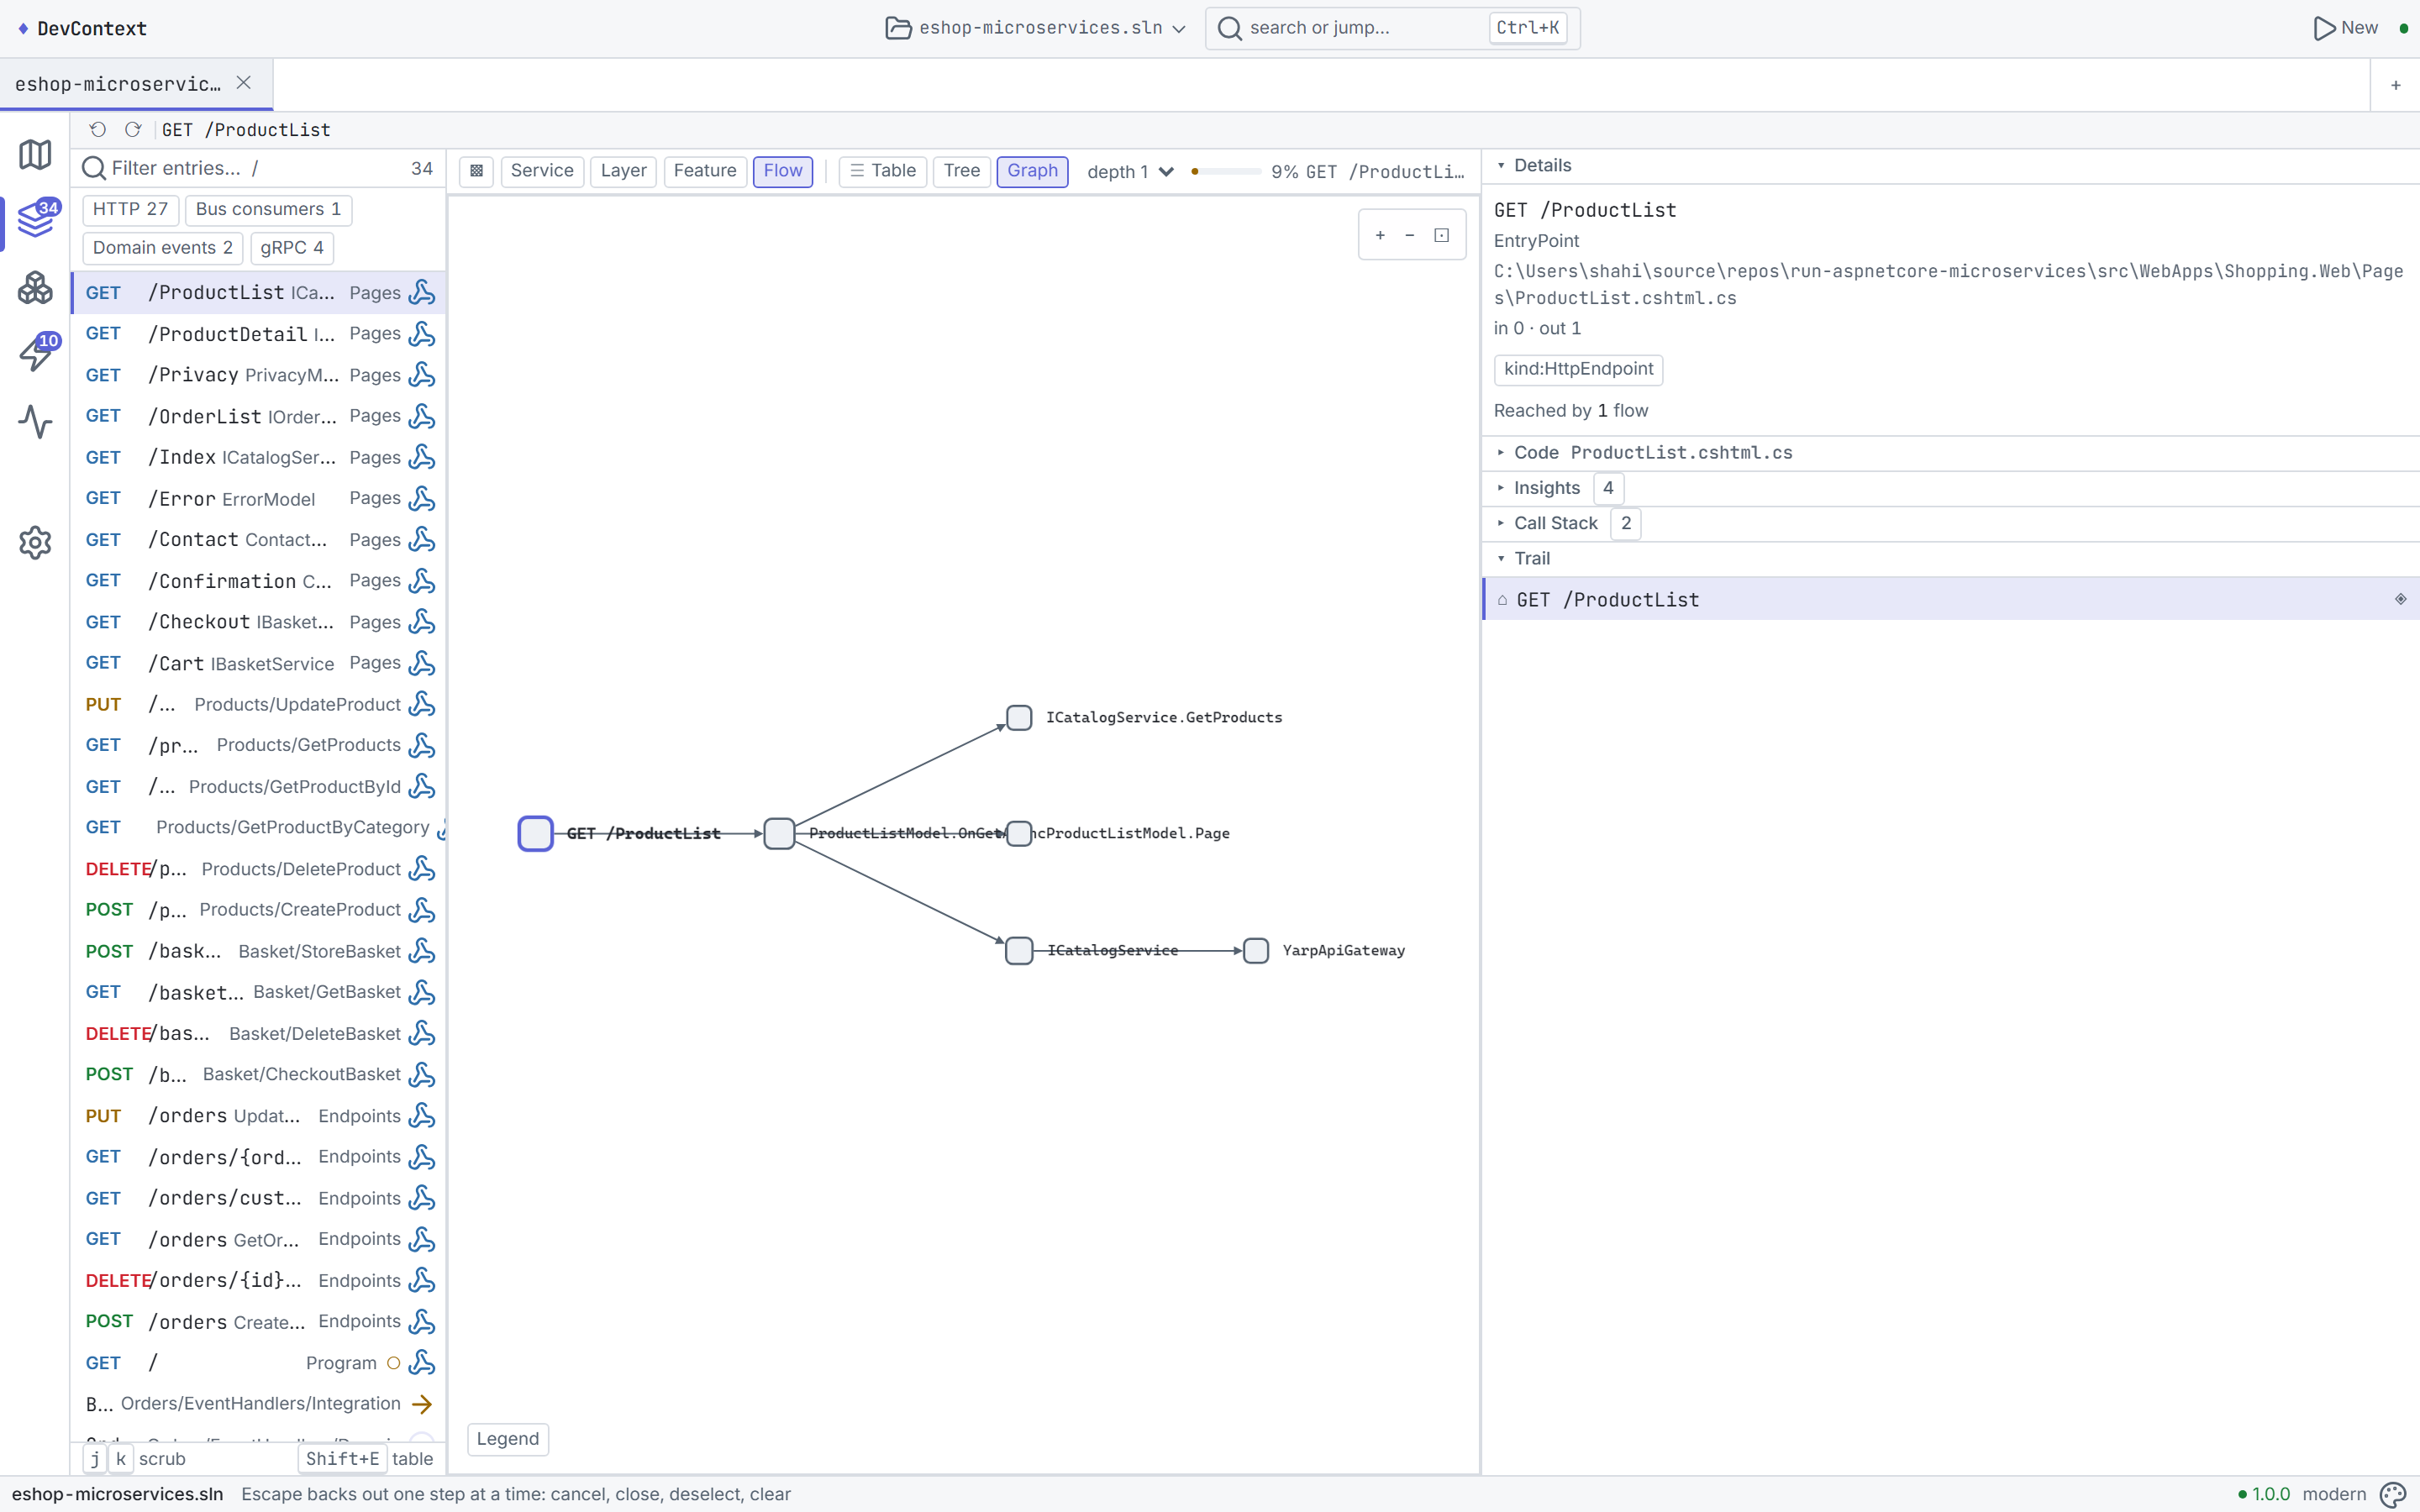2420x1512 pixels.
Task: Toggle the Feature grouping button
Action: tap(705, 171)
